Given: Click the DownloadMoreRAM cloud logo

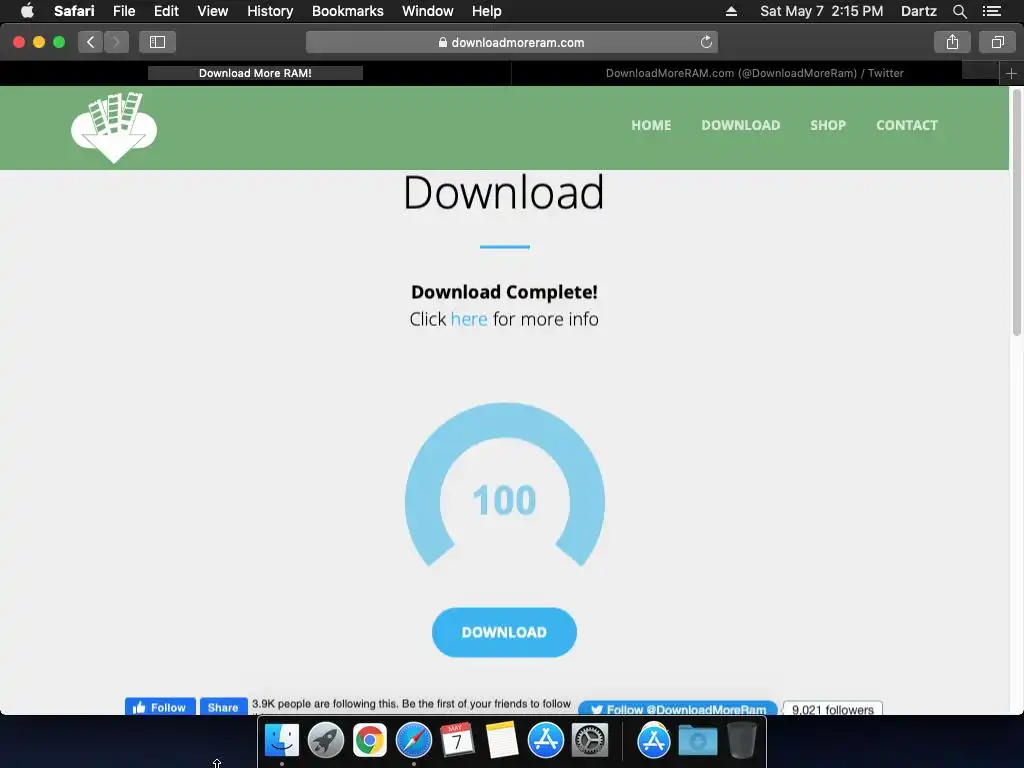Looking at the screenshot, I should pyautogui.click(x=114, y=127).
